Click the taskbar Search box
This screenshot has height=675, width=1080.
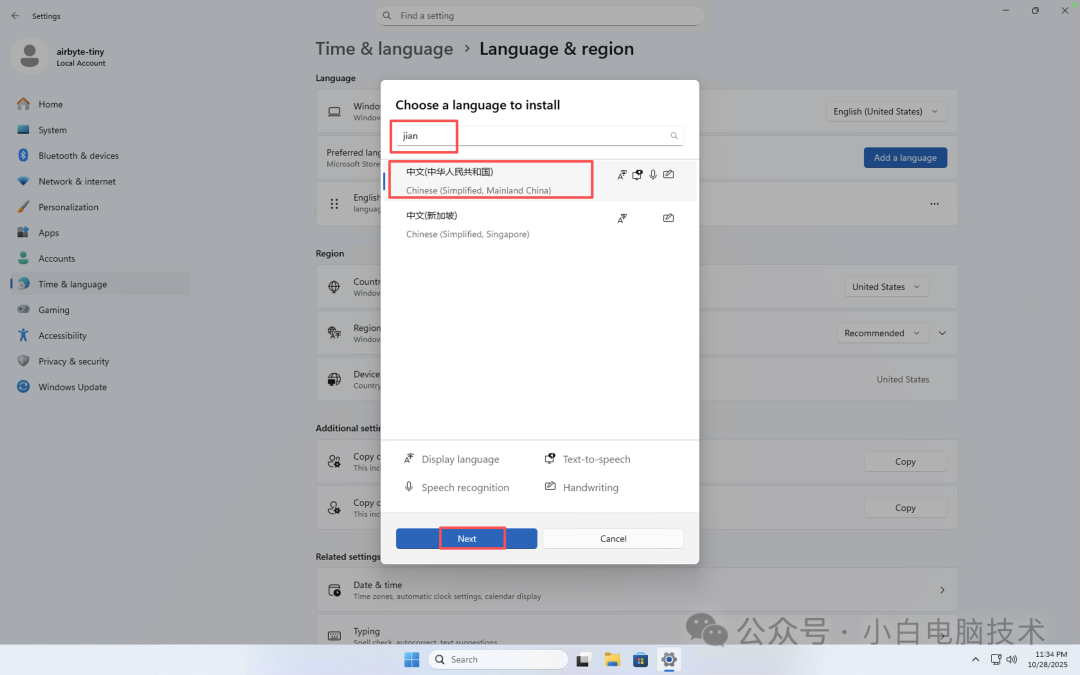click(498, 659)
